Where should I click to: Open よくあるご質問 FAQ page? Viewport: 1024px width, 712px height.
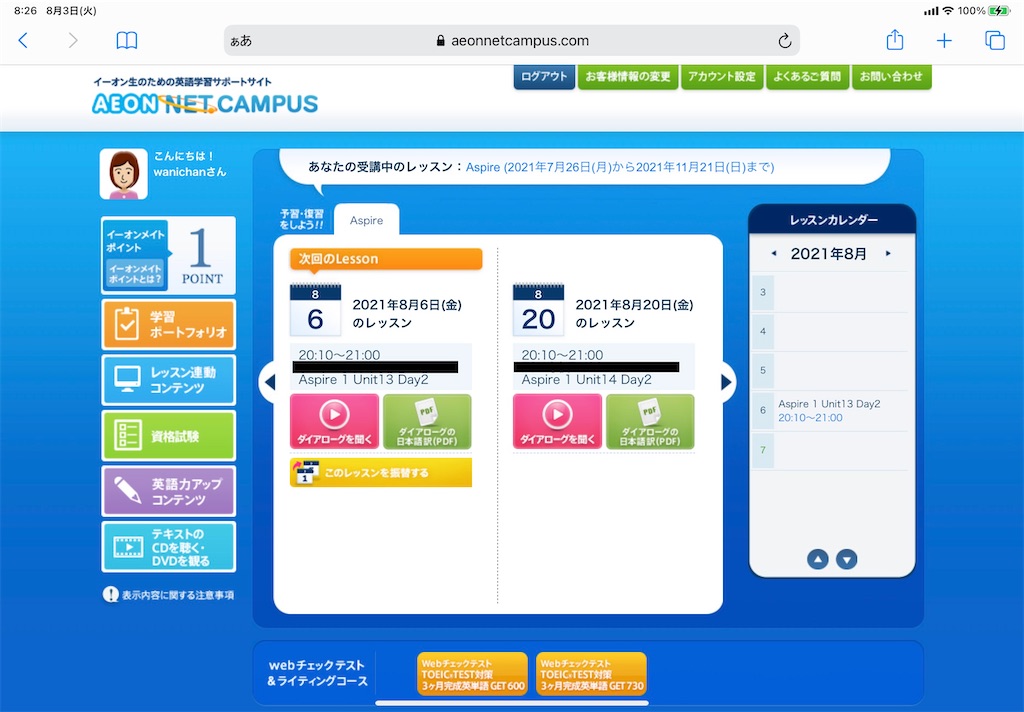coord(807,76)
